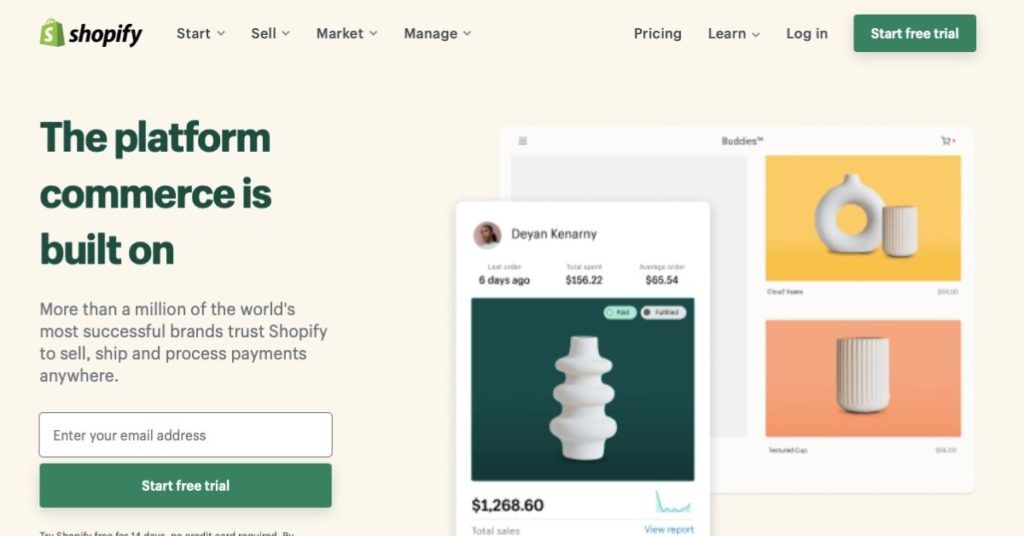Expand the Learn dropdown
Image resolution: width=1024 pixels, height=536 pixels.
tap(733, 33)
